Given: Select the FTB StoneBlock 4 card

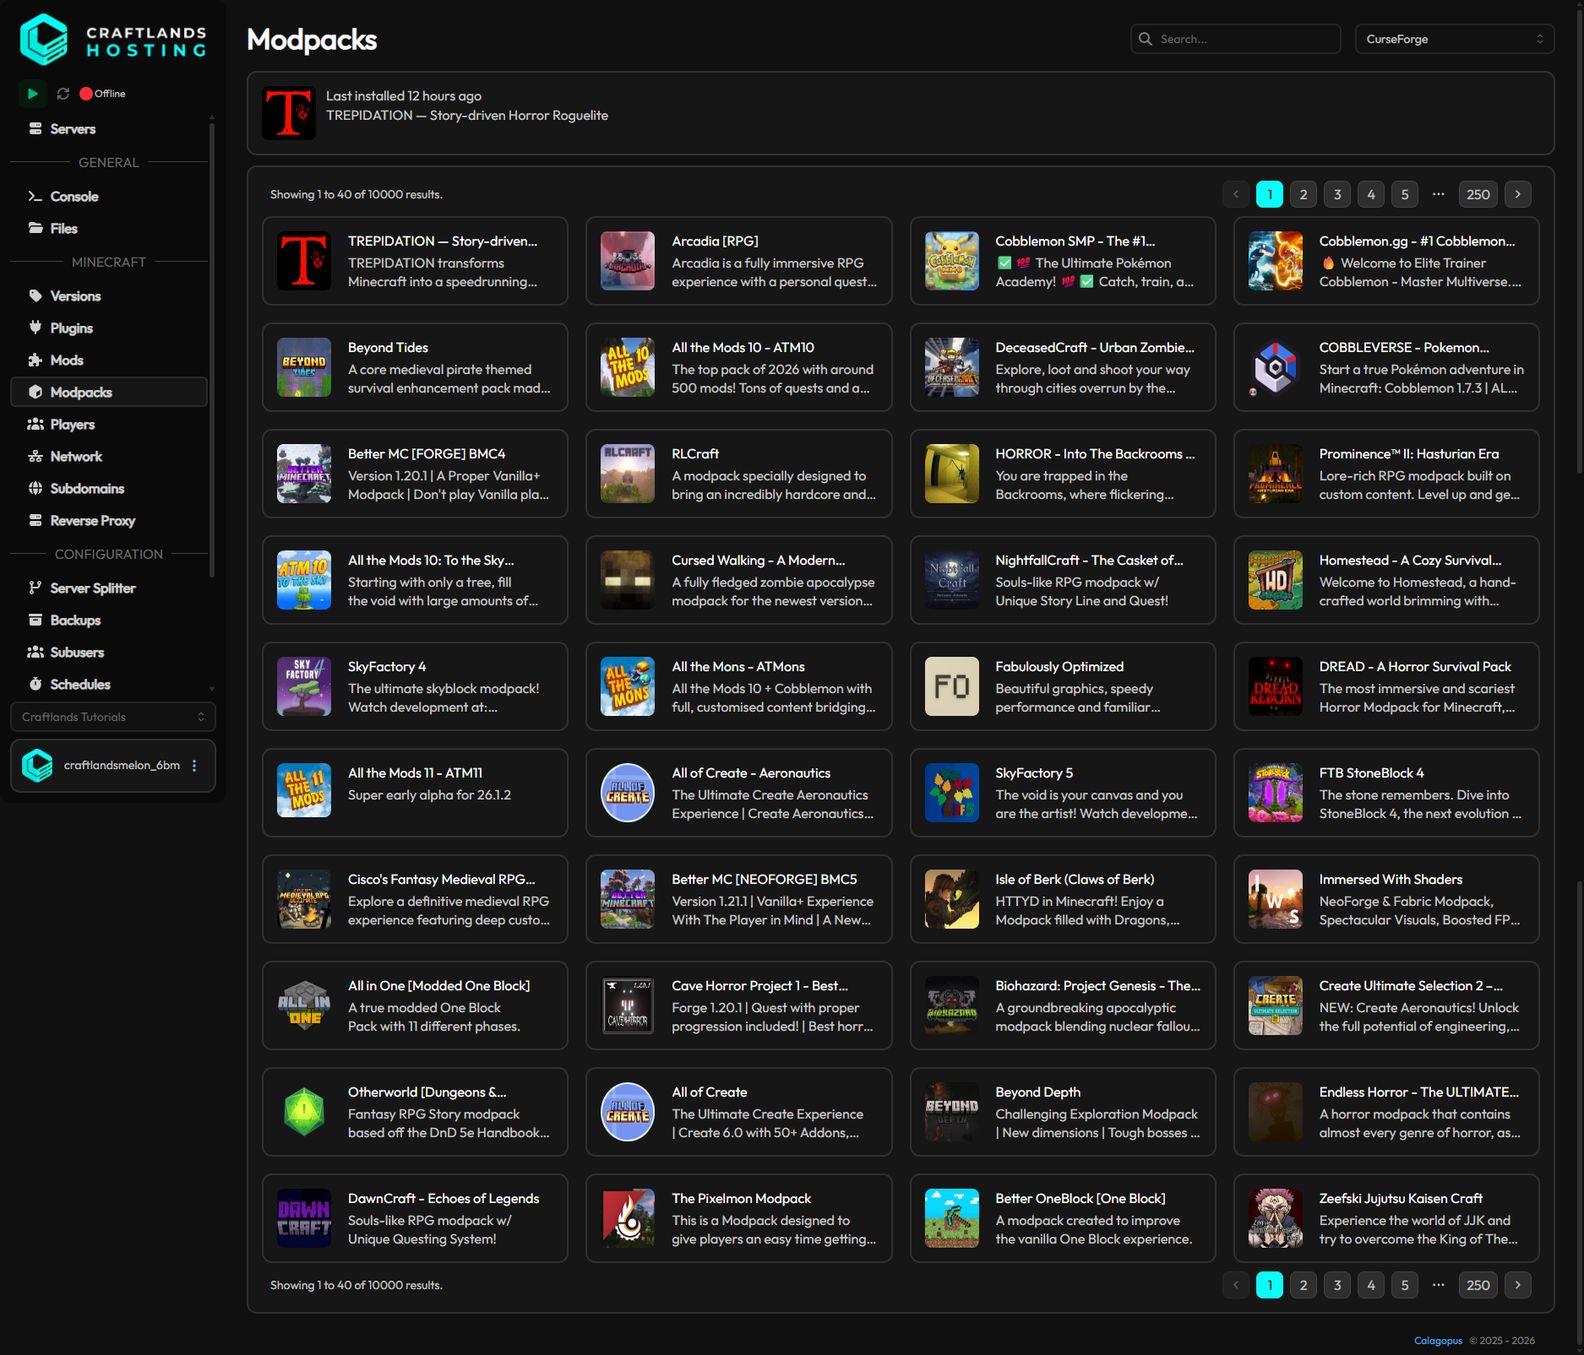Looking at the screenshot, I should 1386,792.
